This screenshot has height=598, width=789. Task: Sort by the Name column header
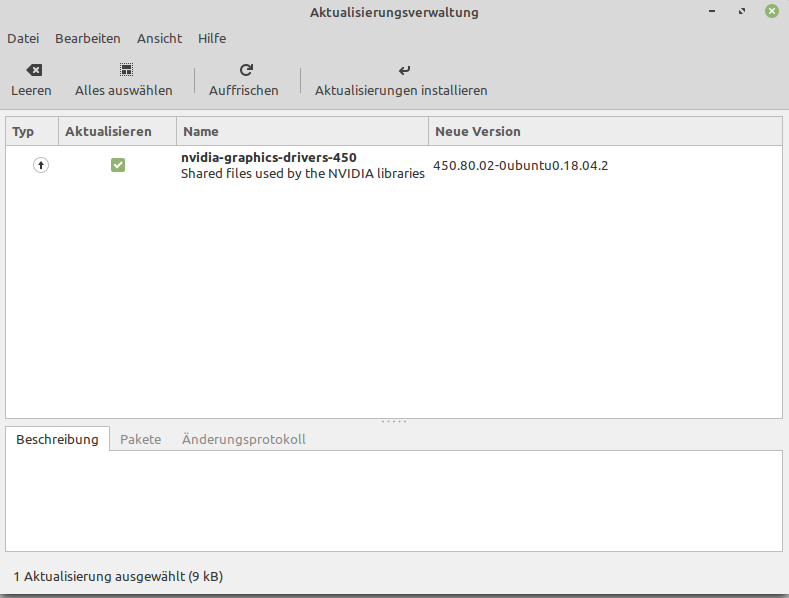click(302, 131)
